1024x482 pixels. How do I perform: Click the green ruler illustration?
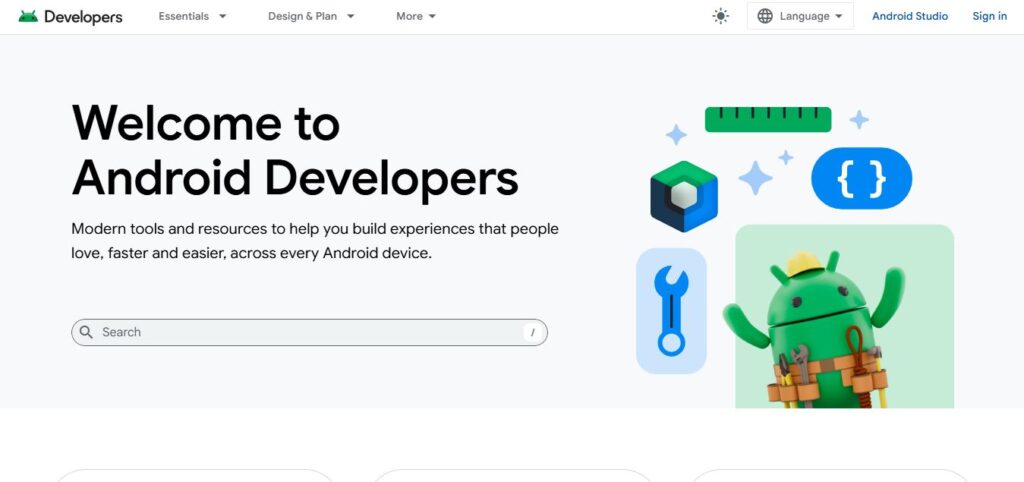[767, 120]
